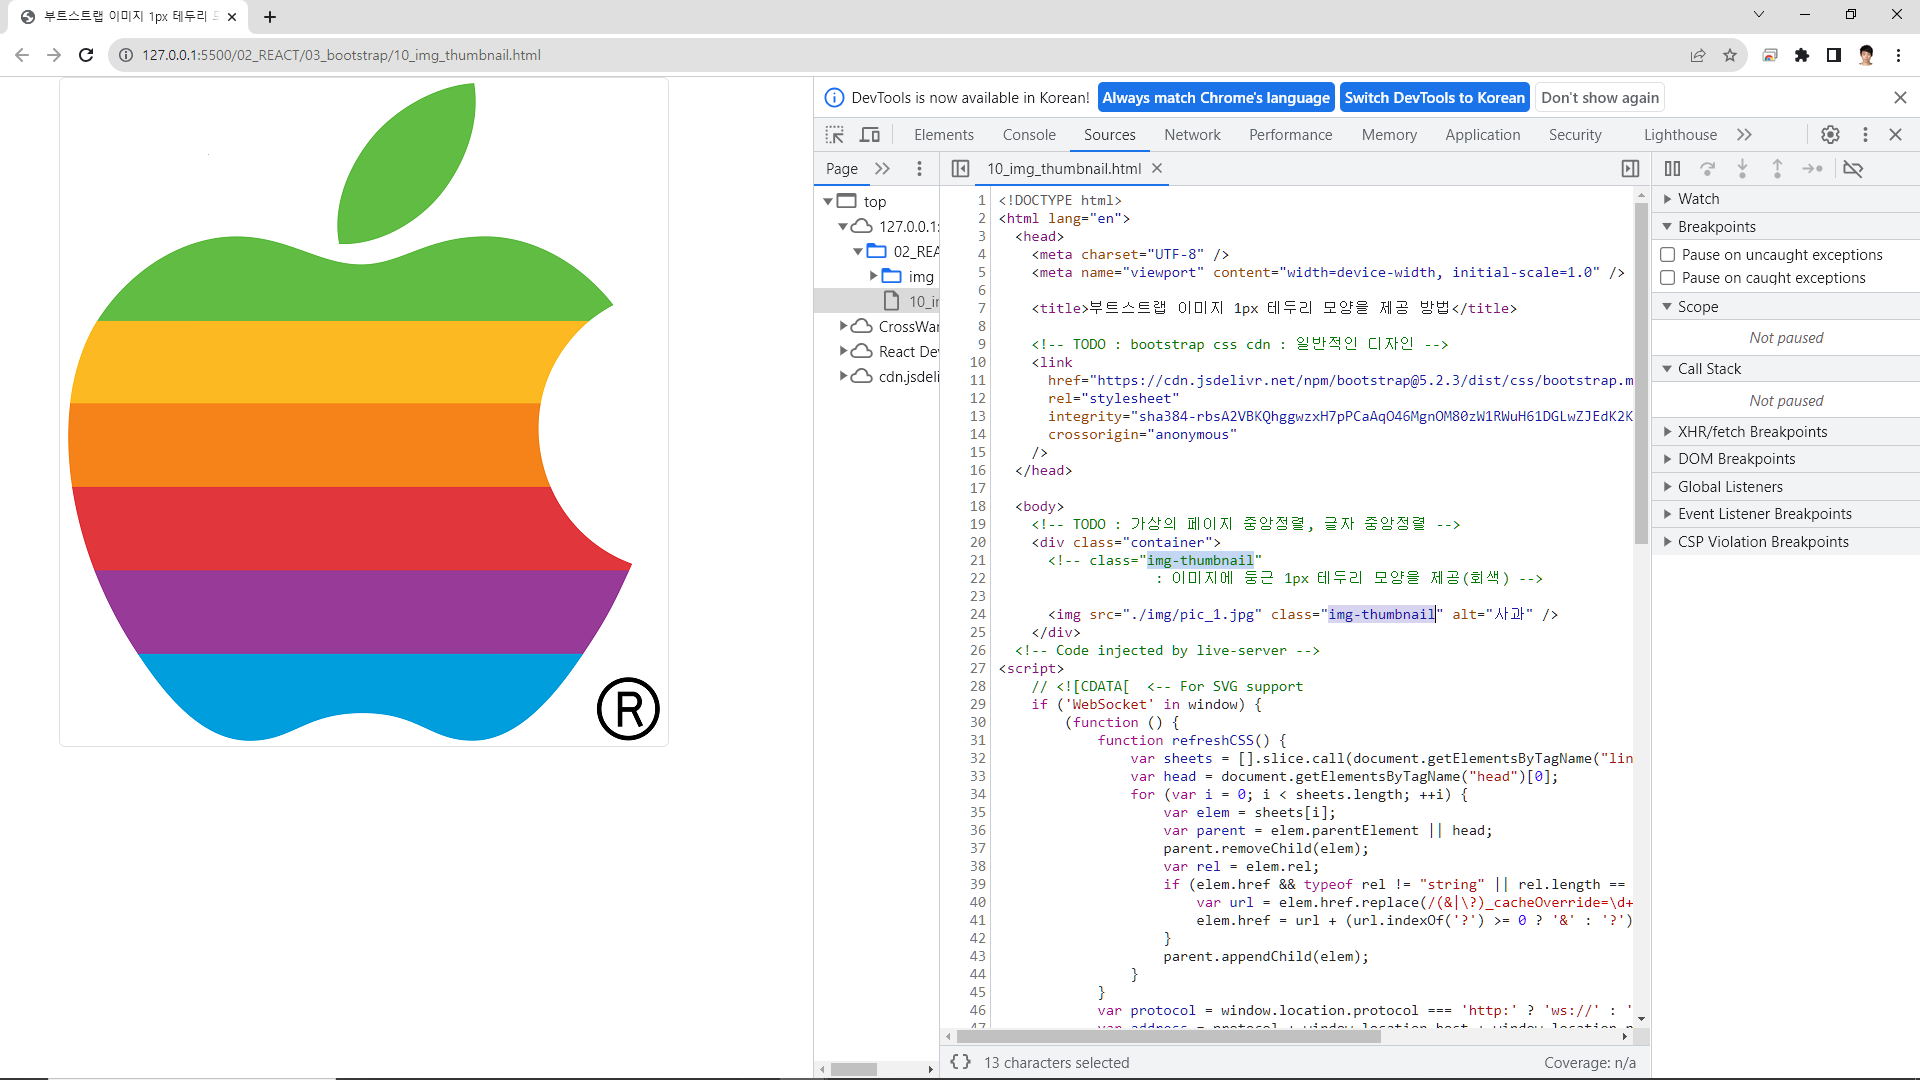This screenshot has width=1920, height=1080.
Task: Enable Pause on uncaught exceptions
Action: point(1668,255)
